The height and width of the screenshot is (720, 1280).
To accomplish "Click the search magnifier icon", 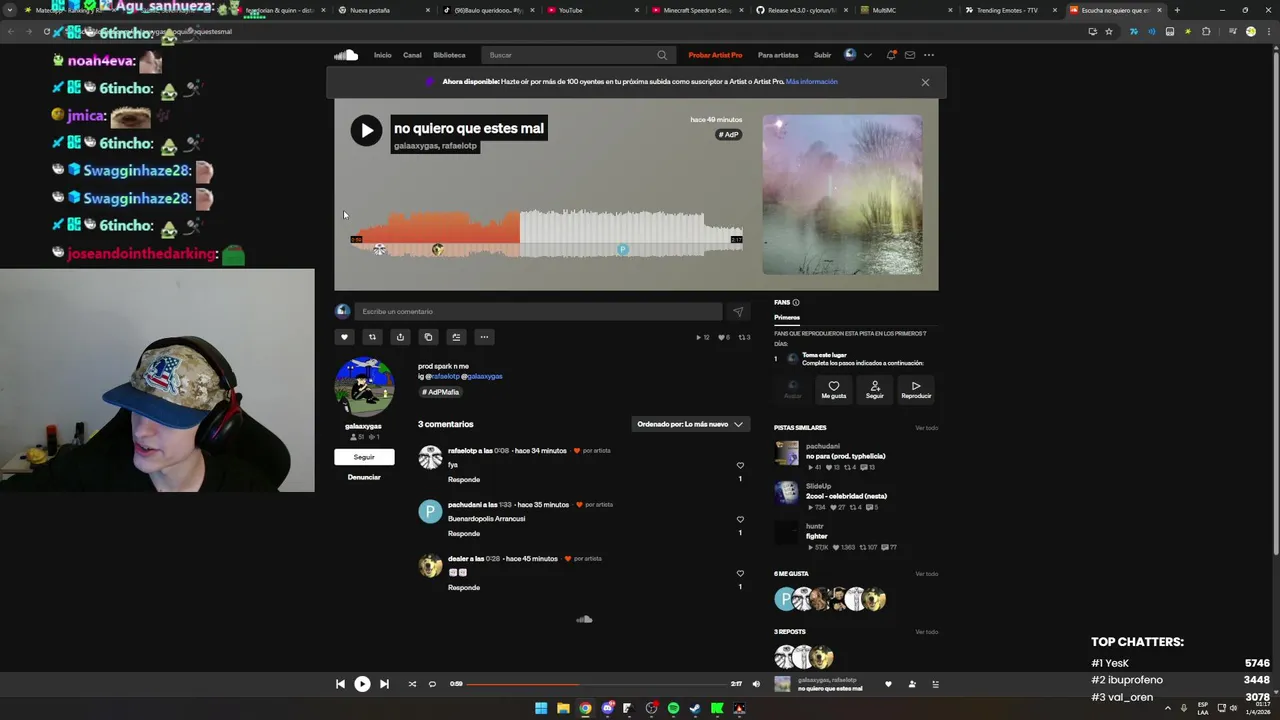I will (x=662, y=55).
